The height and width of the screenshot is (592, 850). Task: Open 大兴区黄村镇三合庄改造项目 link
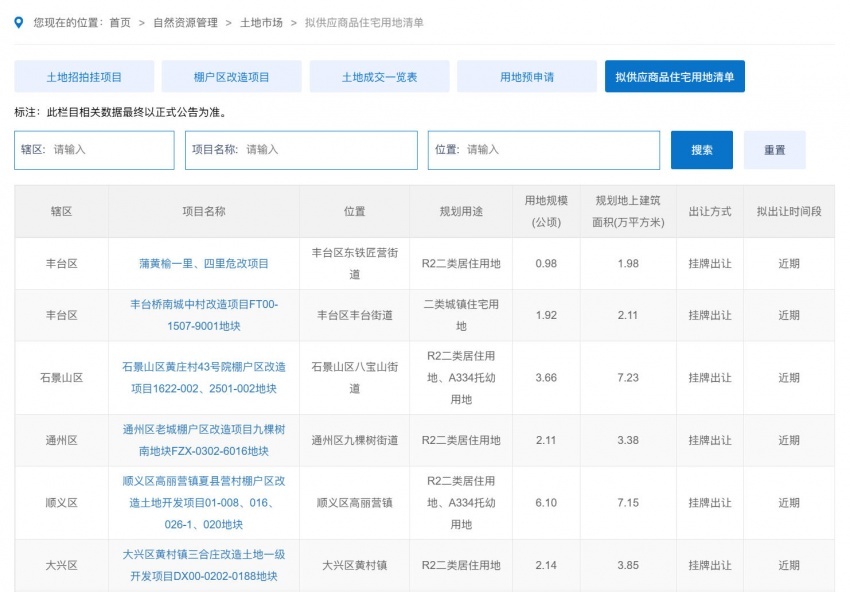(204, 565)
